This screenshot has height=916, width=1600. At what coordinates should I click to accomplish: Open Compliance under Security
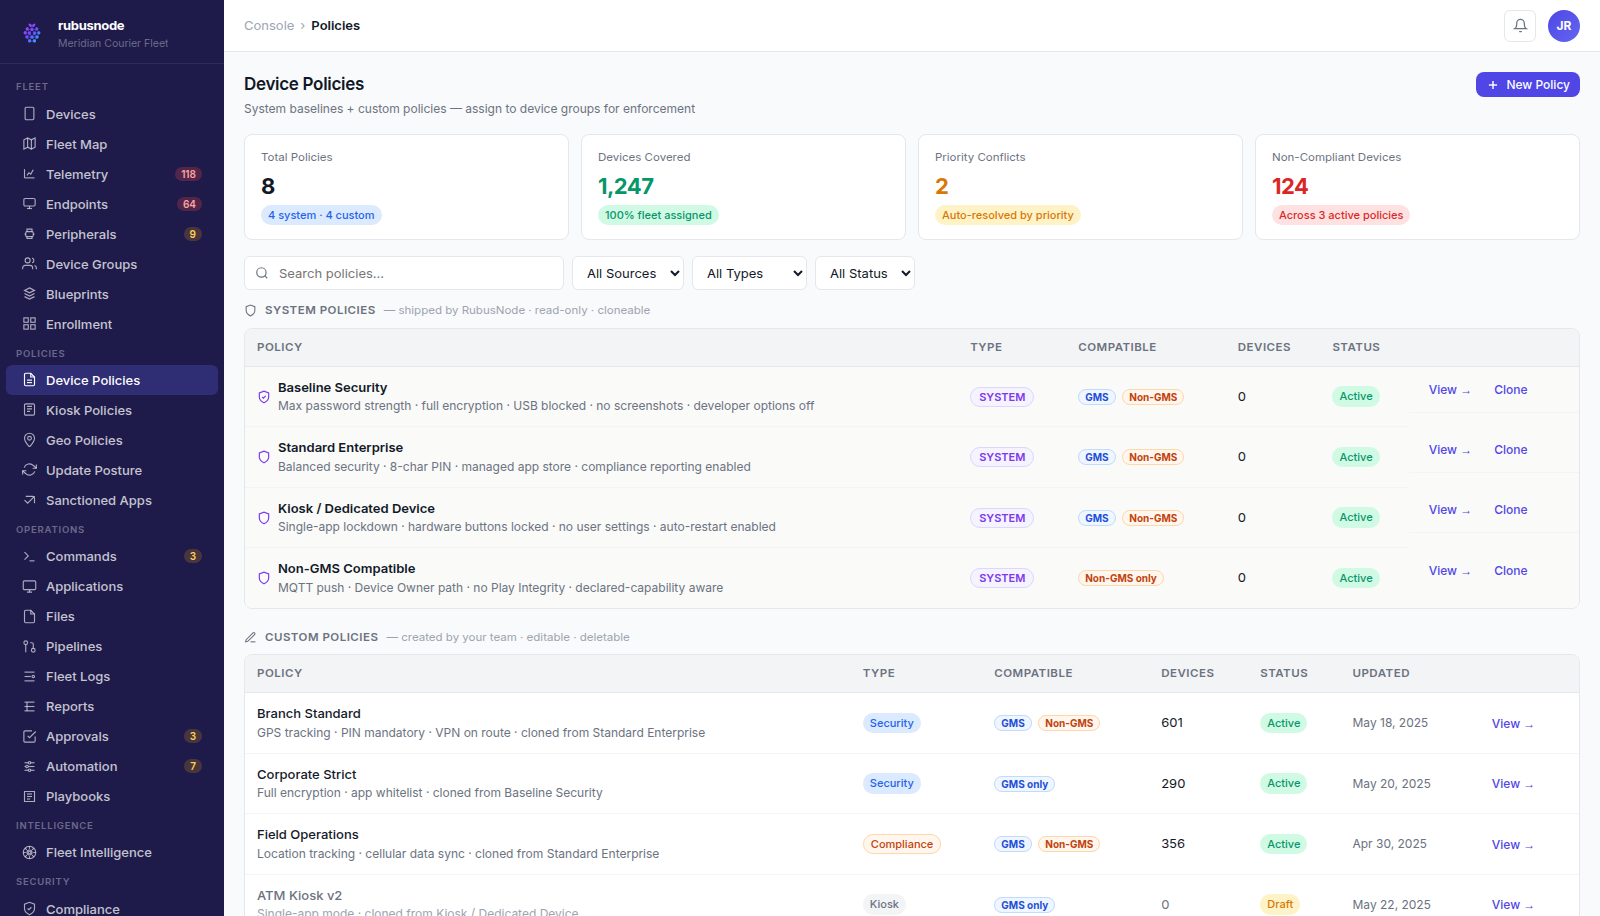pos(112,908)
